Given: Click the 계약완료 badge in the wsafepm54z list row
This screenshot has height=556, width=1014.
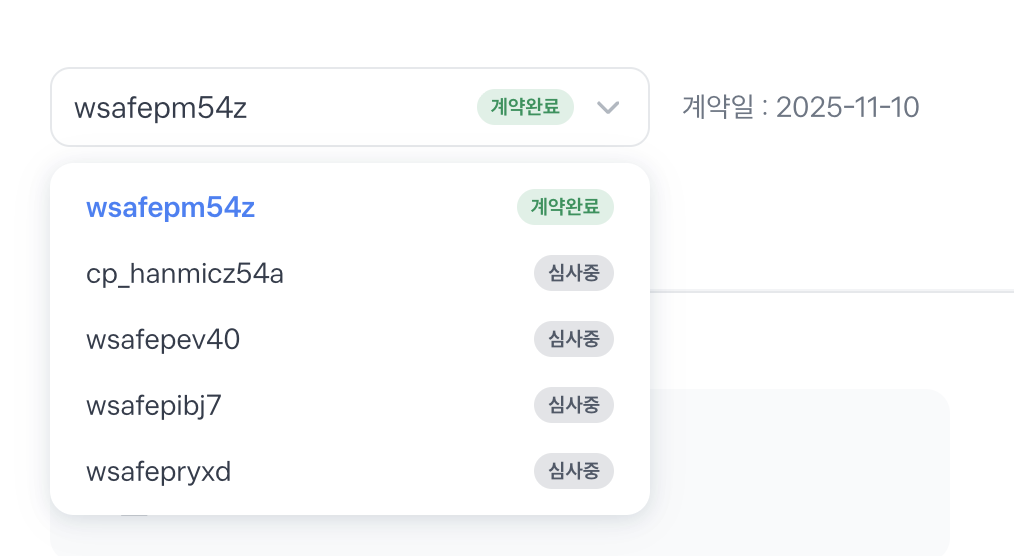Looking at the screenshot, I should 565,207.
